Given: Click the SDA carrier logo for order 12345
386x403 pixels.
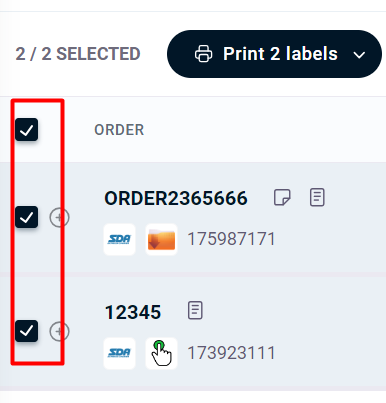Looking at the screenshot, I should click(x=119, y=353).
